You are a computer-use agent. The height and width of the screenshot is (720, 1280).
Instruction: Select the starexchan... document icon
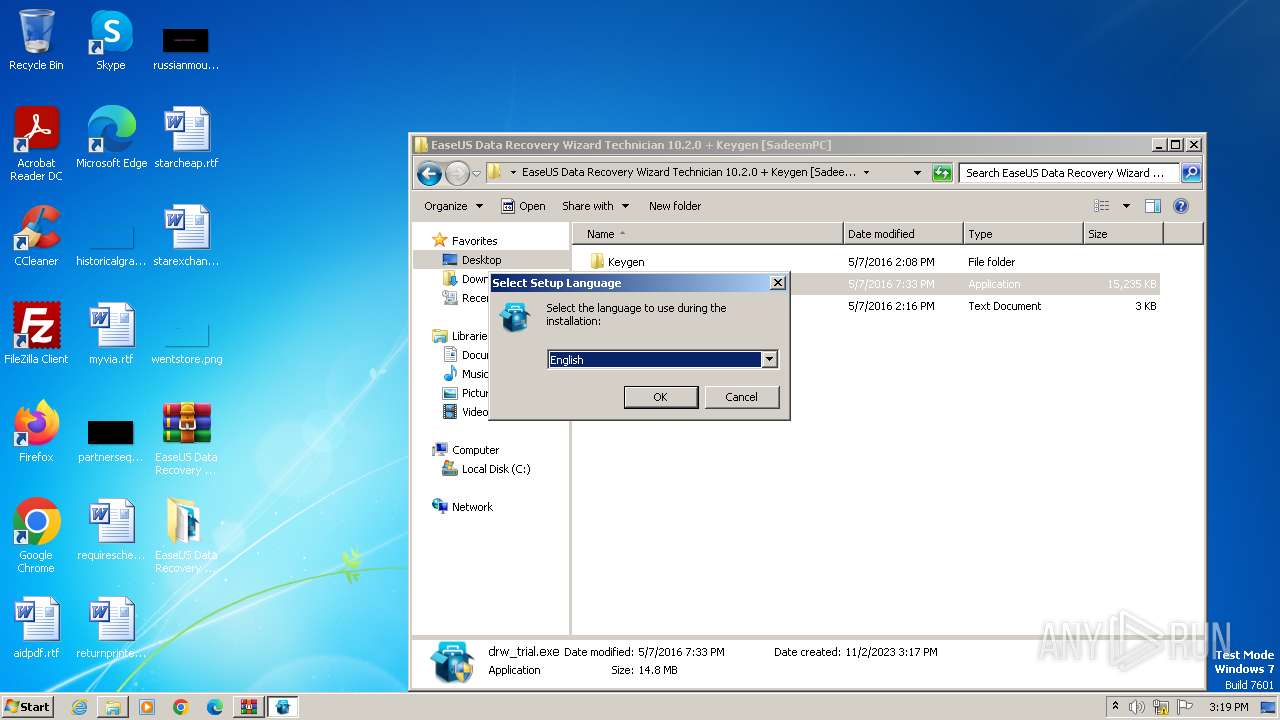[x=186, y=236]
